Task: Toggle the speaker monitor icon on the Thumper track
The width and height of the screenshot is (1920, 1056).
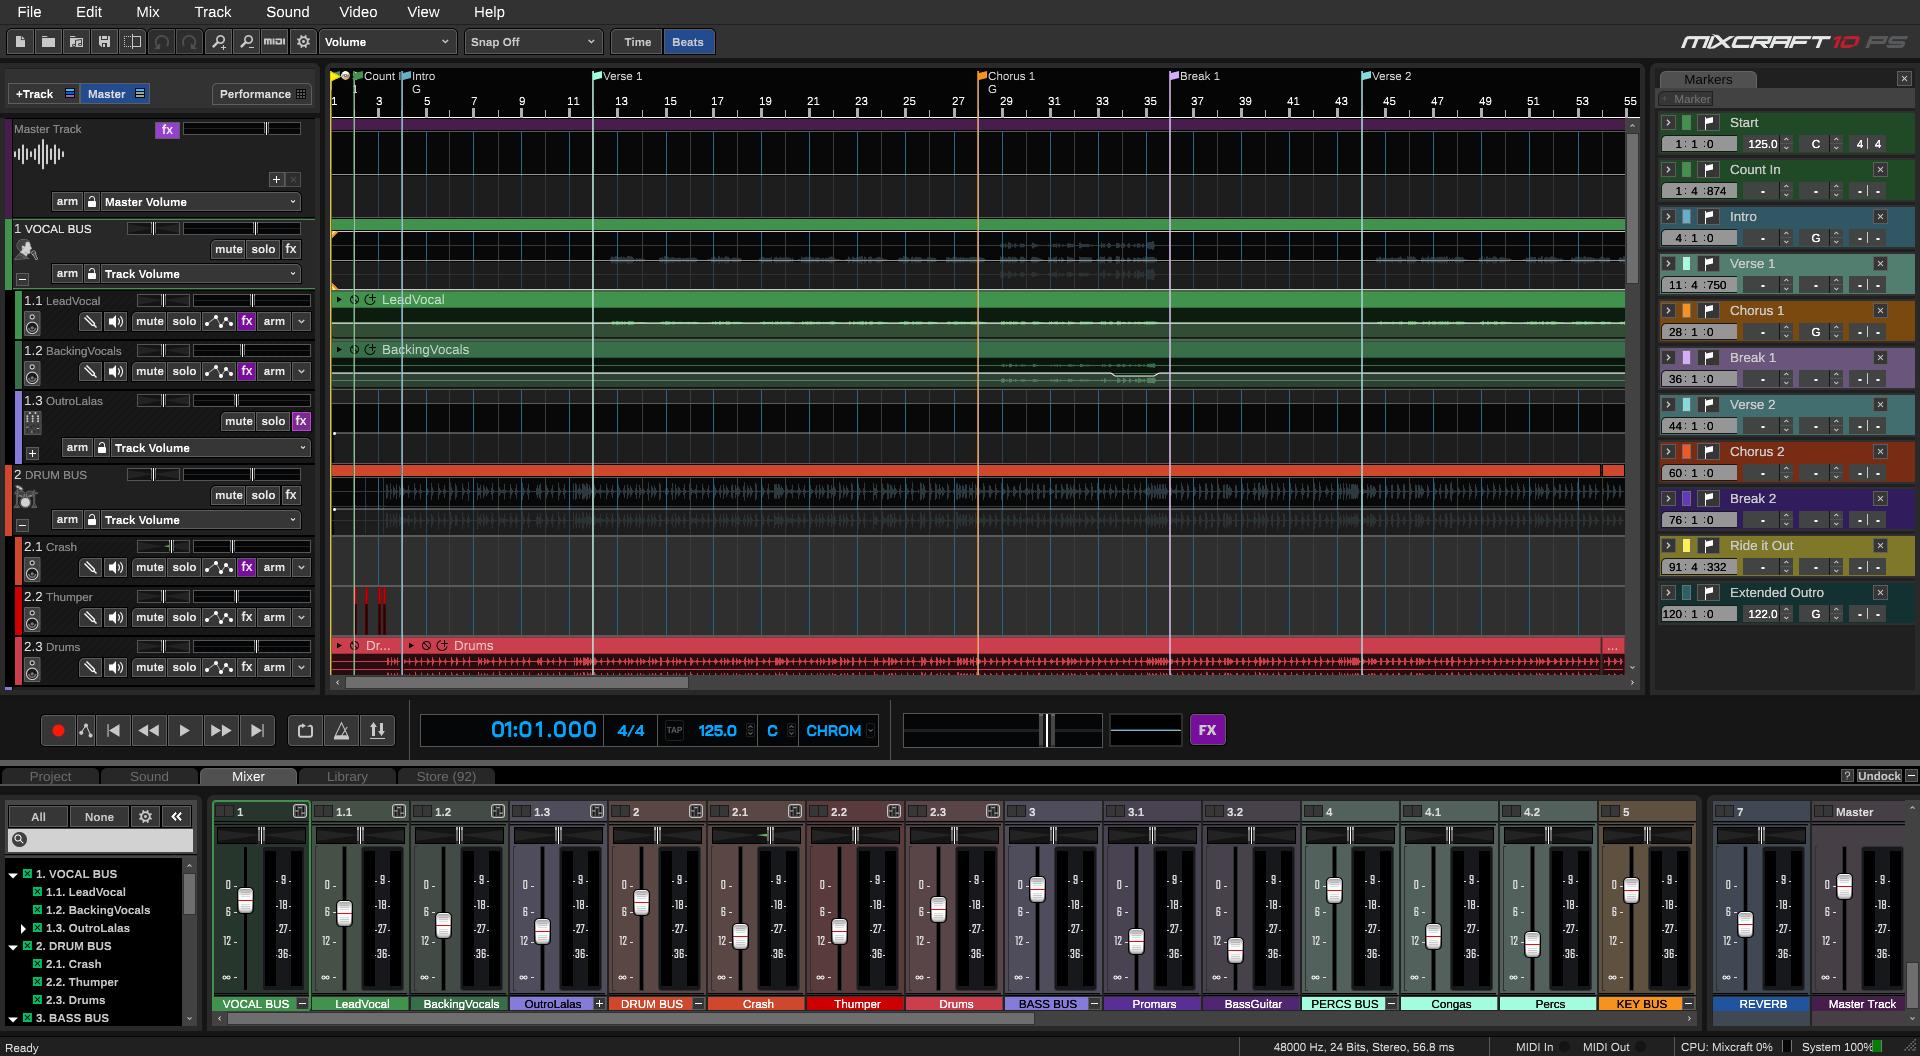Action: click(x=116, y=618)
